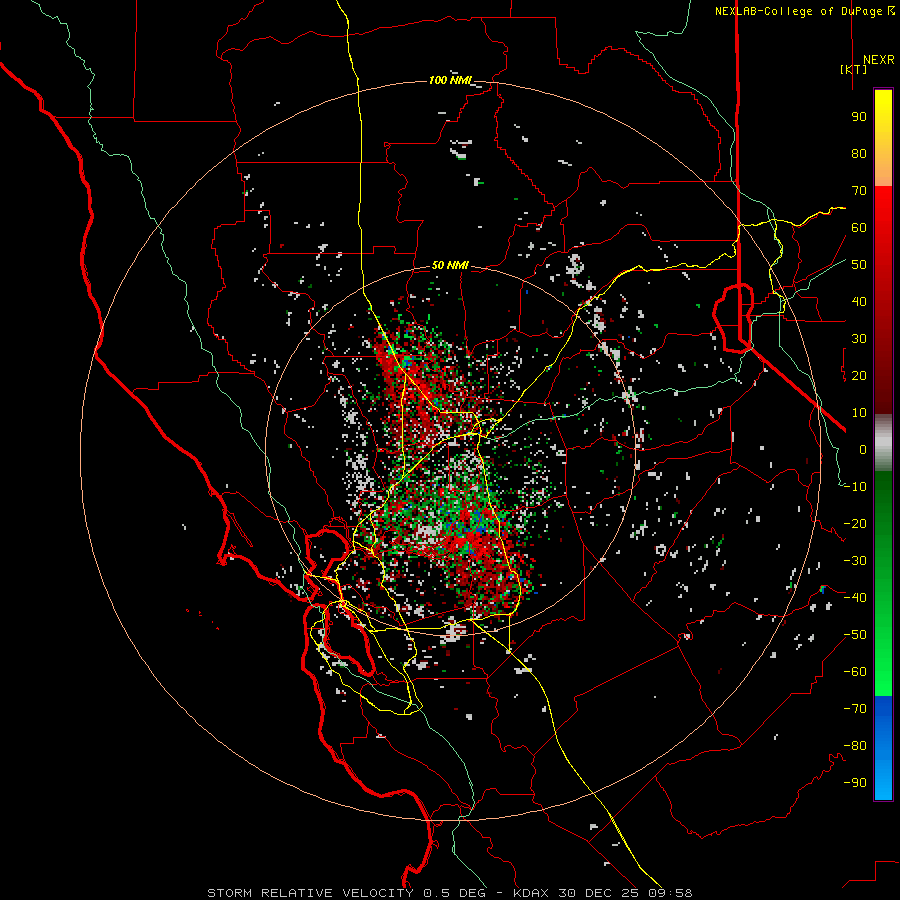900x900 pixels.
Task: Click the 90 value on the scale
Action: (859, 117)
